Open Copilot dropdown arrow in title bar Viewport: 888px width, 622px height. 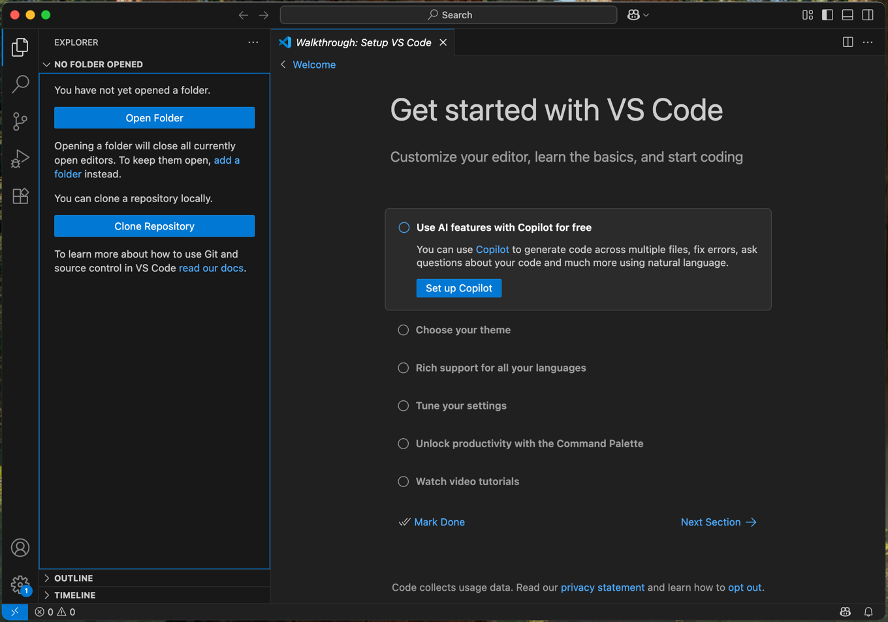pyautogui.click(x=646, y=15)
